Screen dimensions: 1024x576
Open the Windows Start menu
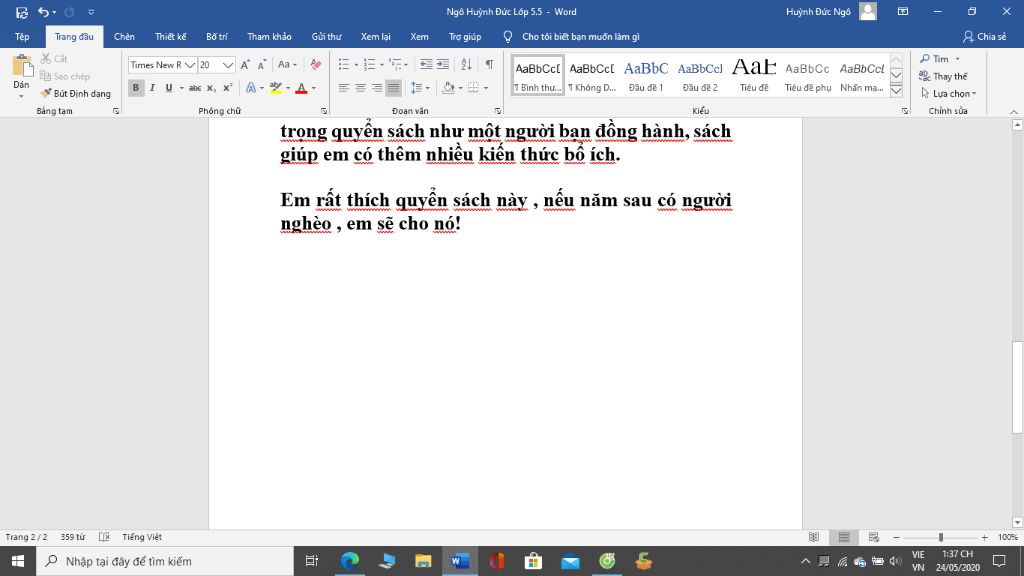[x=18, y=561]
